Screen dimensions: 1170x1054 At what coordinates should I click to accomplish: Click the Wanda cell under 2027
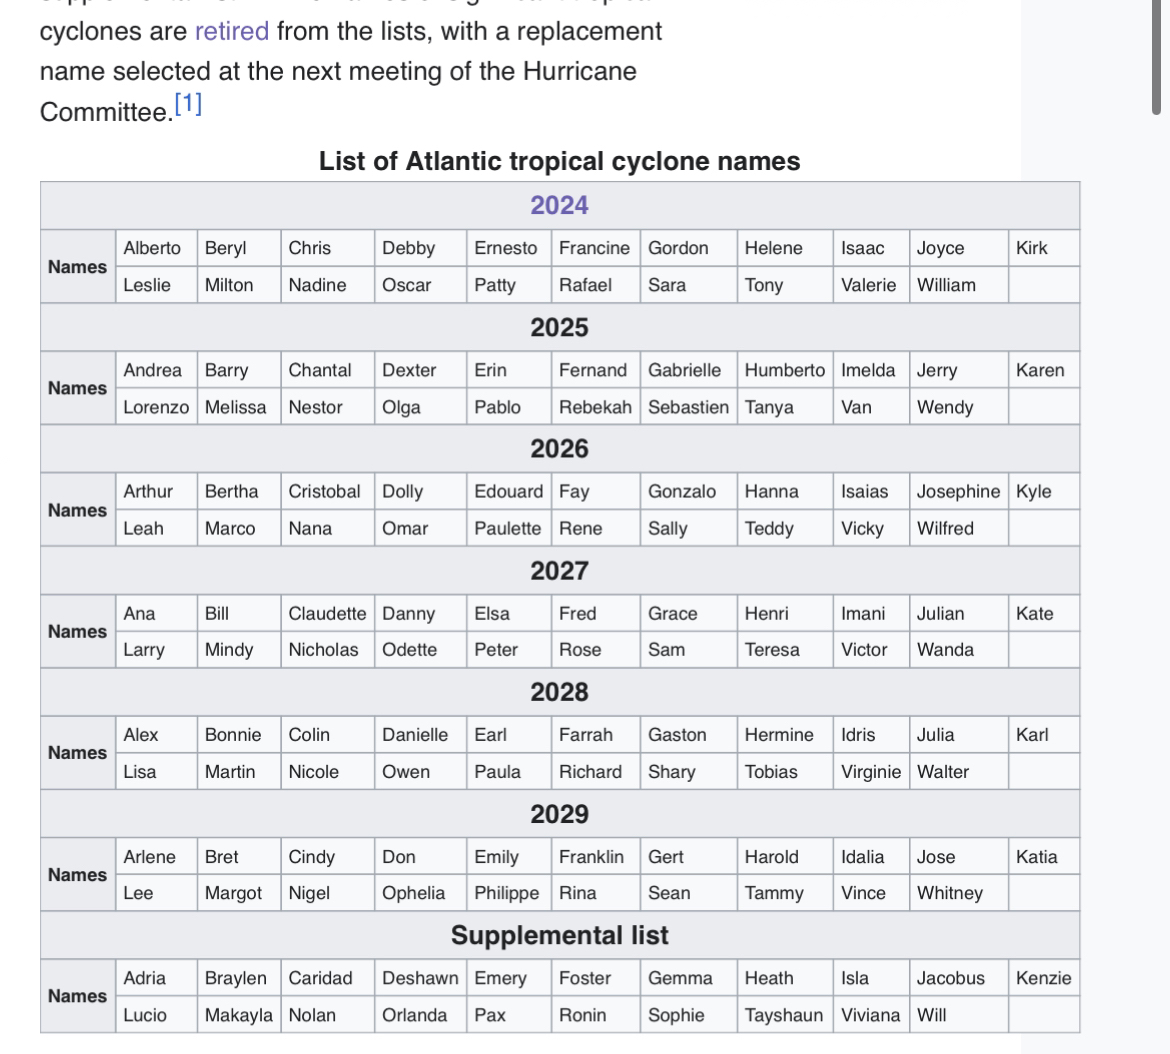958,650
